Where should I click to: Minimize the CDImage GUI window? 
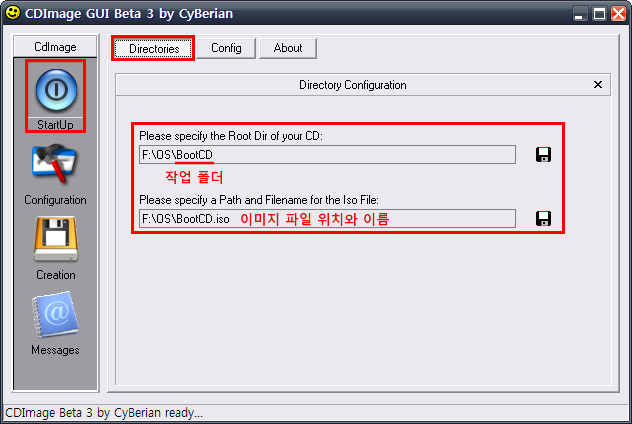pyautogui.click(x=580, y=14)
